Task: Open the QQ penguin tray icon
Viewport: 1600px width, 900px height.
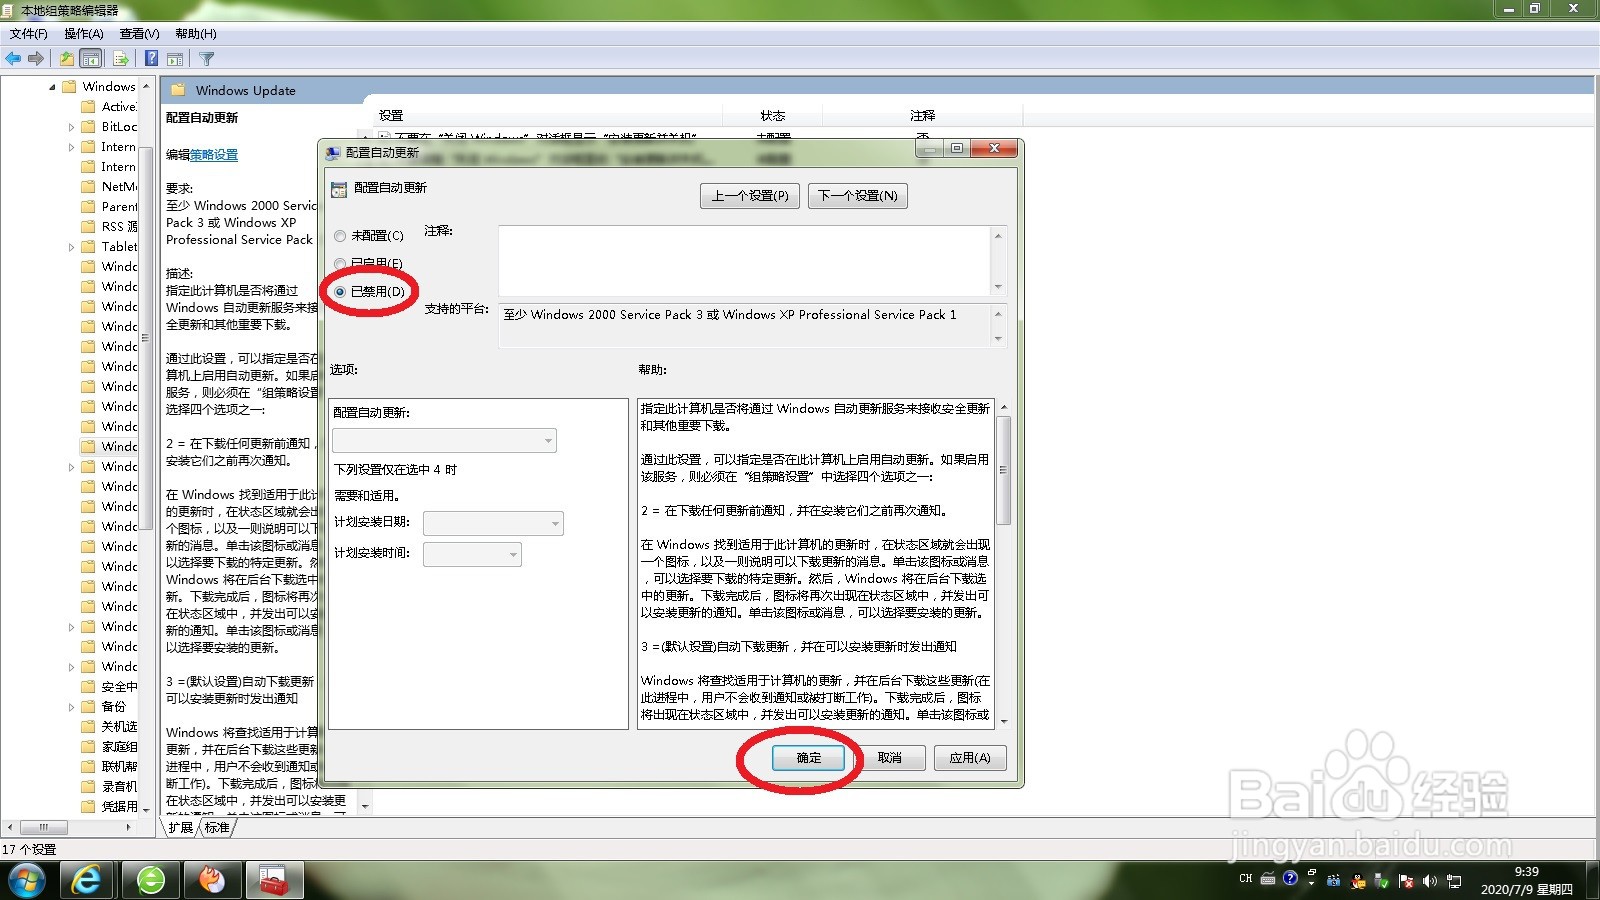Action: click(1358, 881)
